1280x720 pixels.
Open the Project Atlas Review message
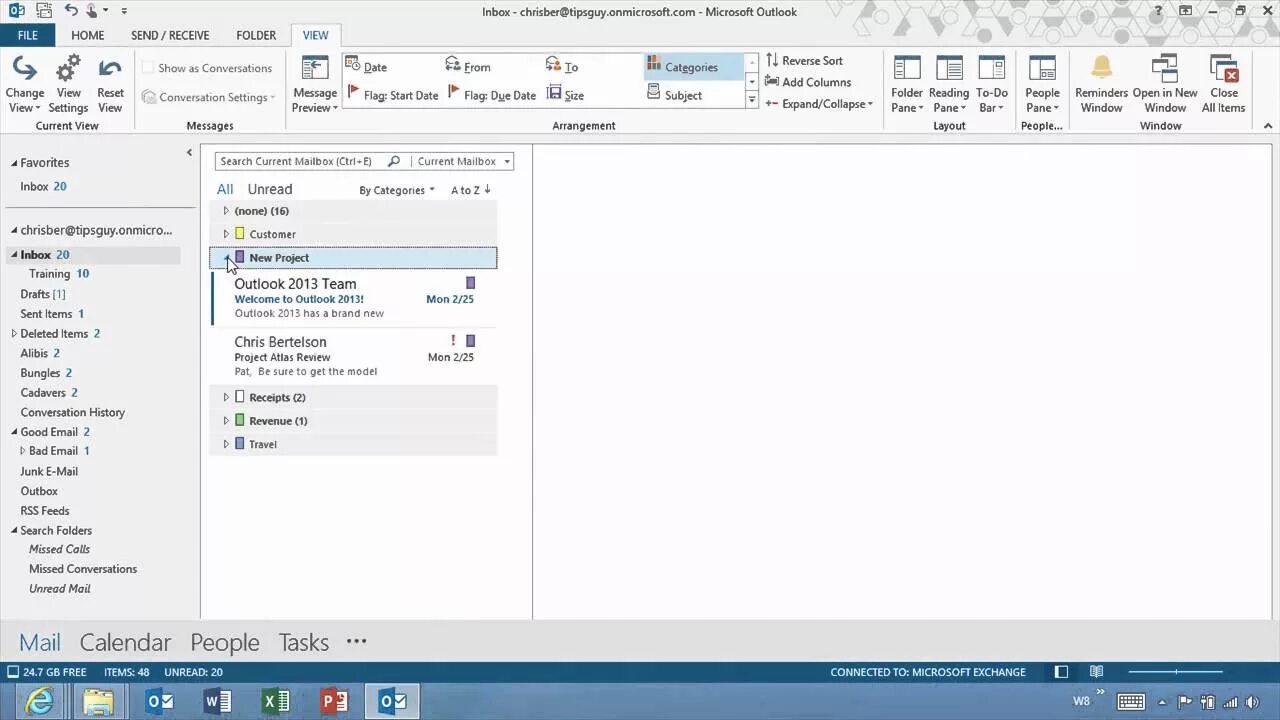[x=354, y=357]
